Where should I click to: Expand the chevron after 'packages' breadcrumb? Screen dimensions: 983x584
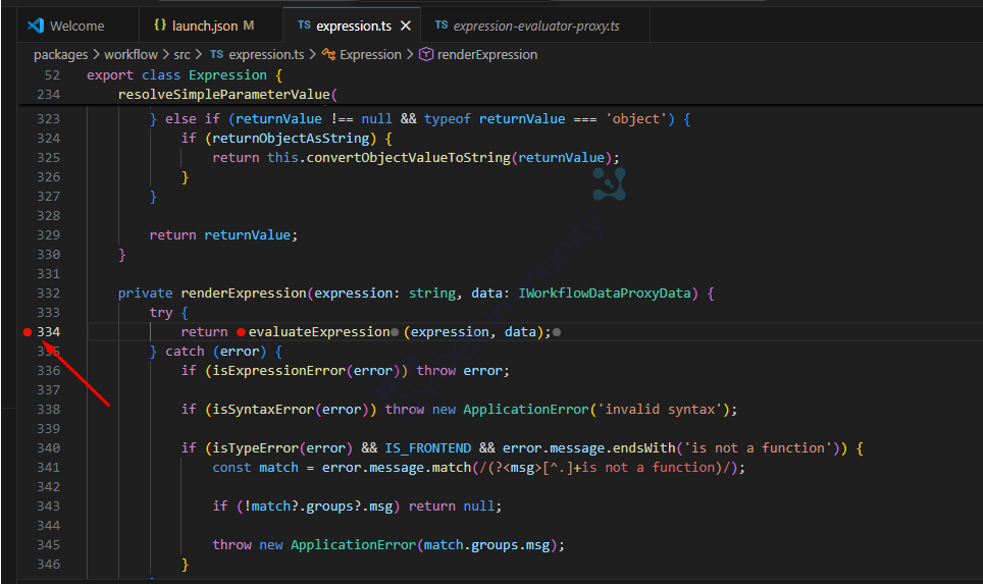click(97, 55)
